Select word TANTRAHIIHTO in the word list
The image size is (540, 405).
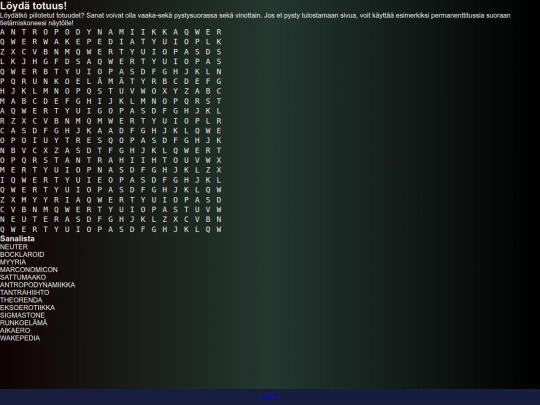pyautogui.click(x=24, y=292)
